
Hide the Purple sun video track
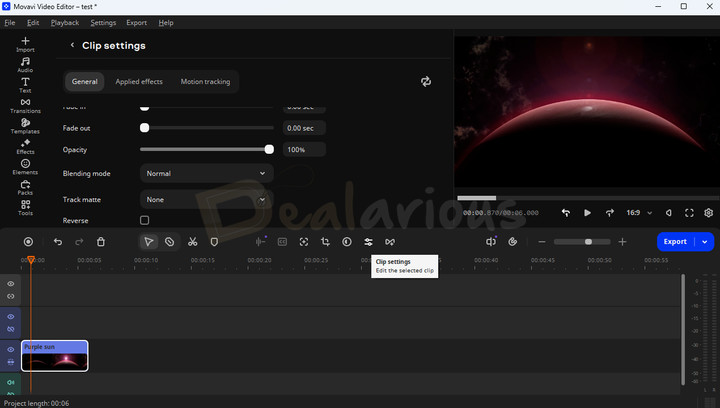coord(11,349)
